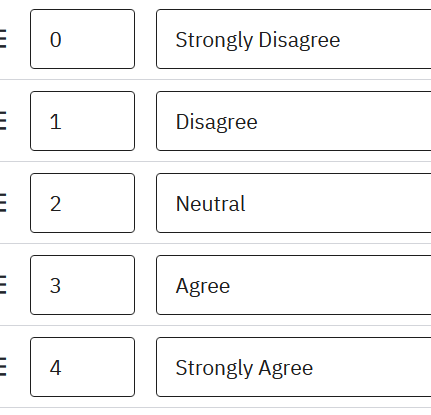Viewport: 431px width, 415px height.
Task: Place cursor after the word Neutral
Action: coord(246,204)
